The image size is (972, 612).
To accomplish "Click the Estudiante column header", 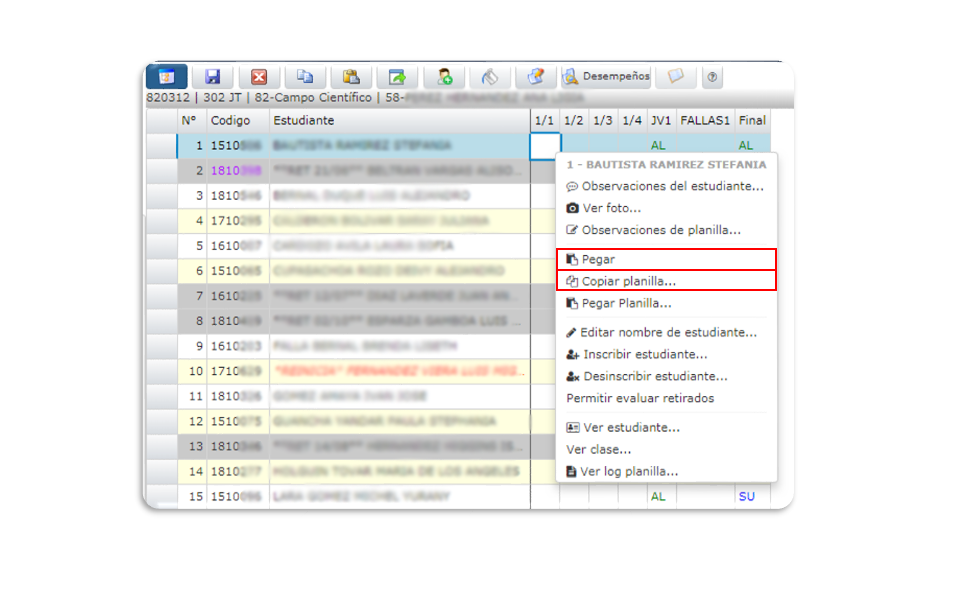I will click(x=400, y=120).
